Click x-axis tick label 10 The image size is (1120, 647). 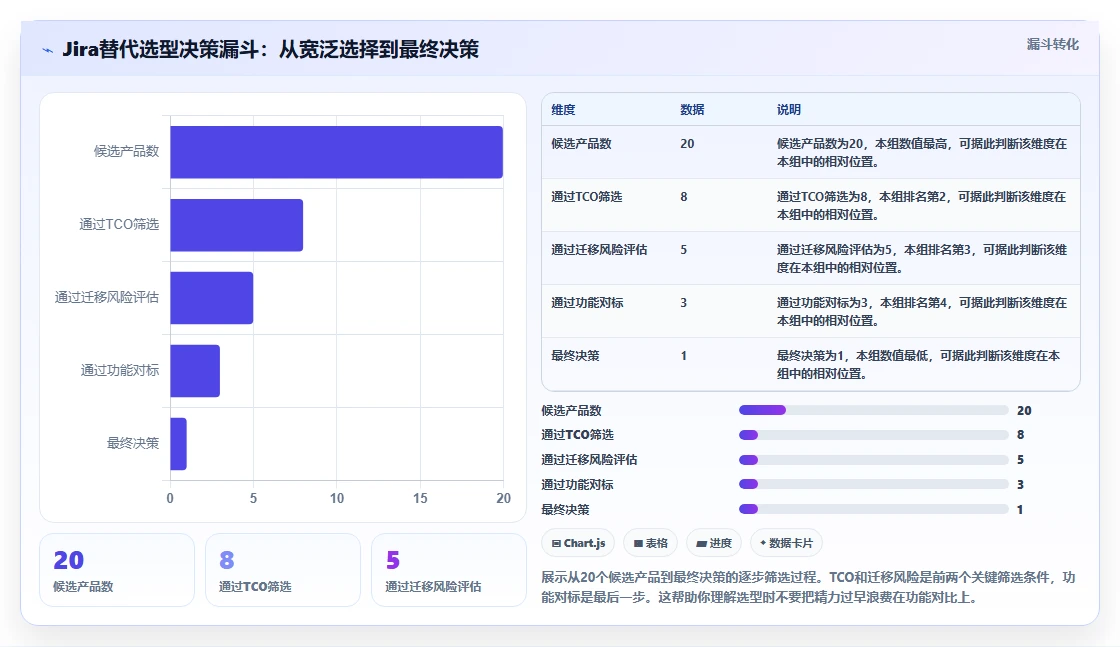pos(336,498)
